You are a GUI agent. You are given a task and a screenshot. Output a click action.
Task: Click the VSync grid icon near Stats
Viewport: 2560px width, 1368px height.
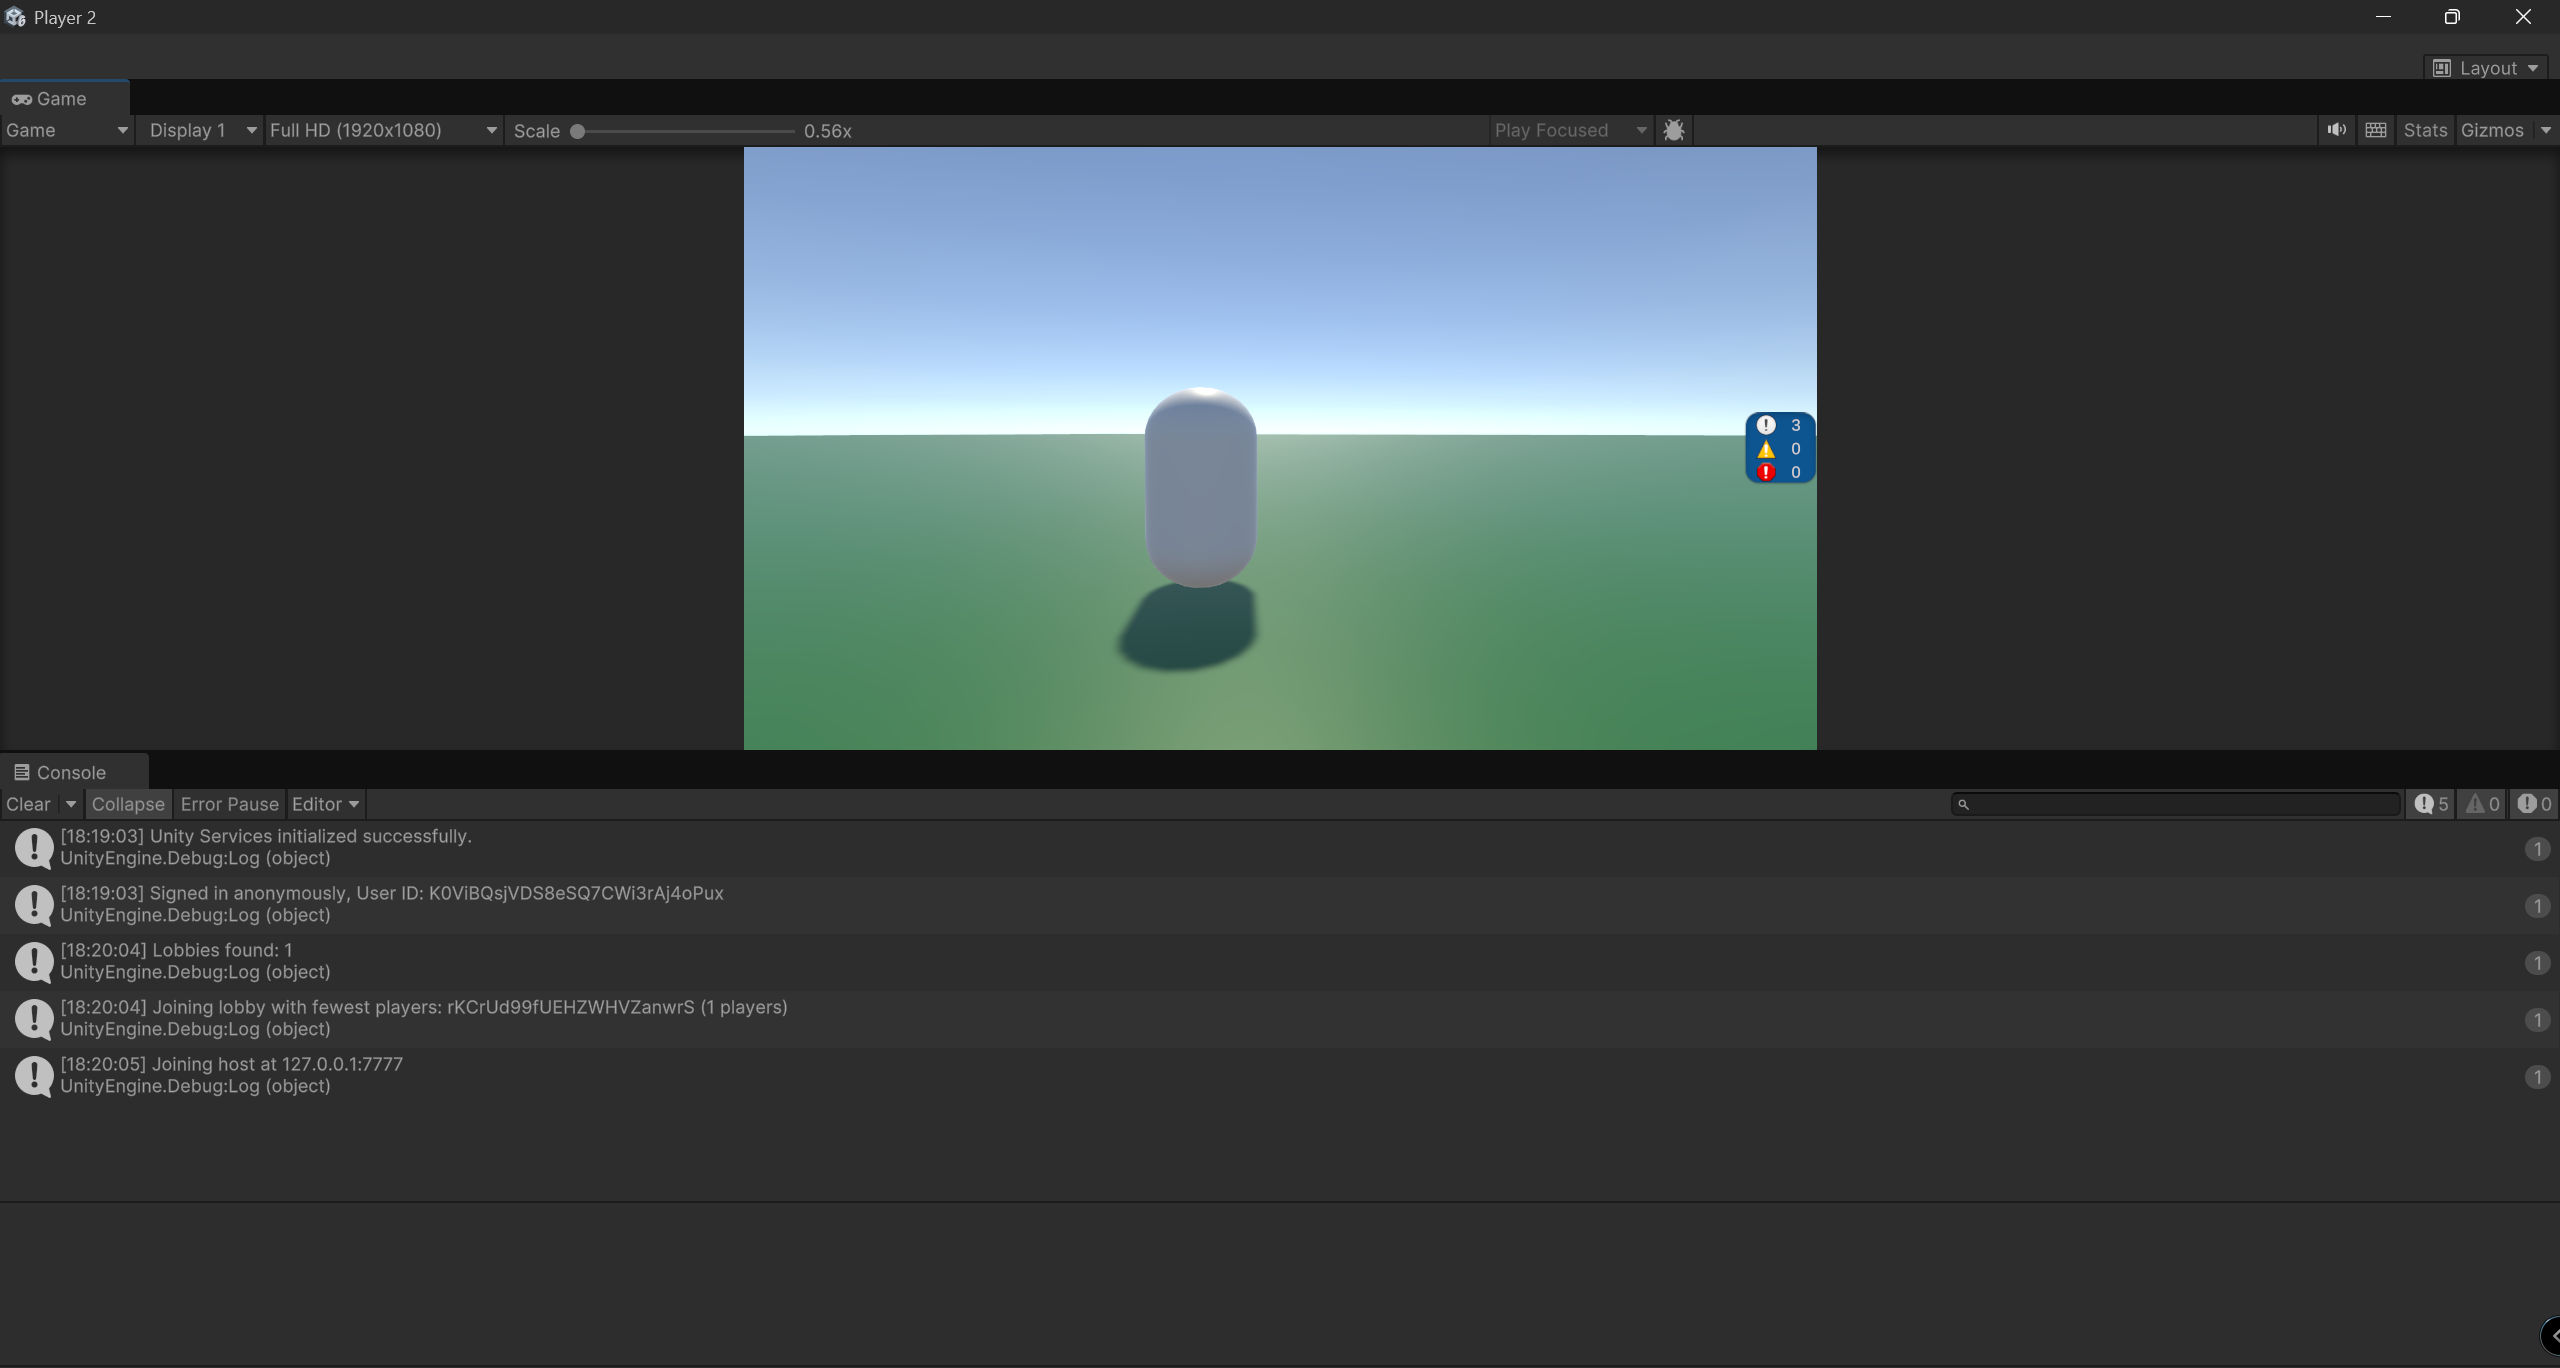[2376, 130]
